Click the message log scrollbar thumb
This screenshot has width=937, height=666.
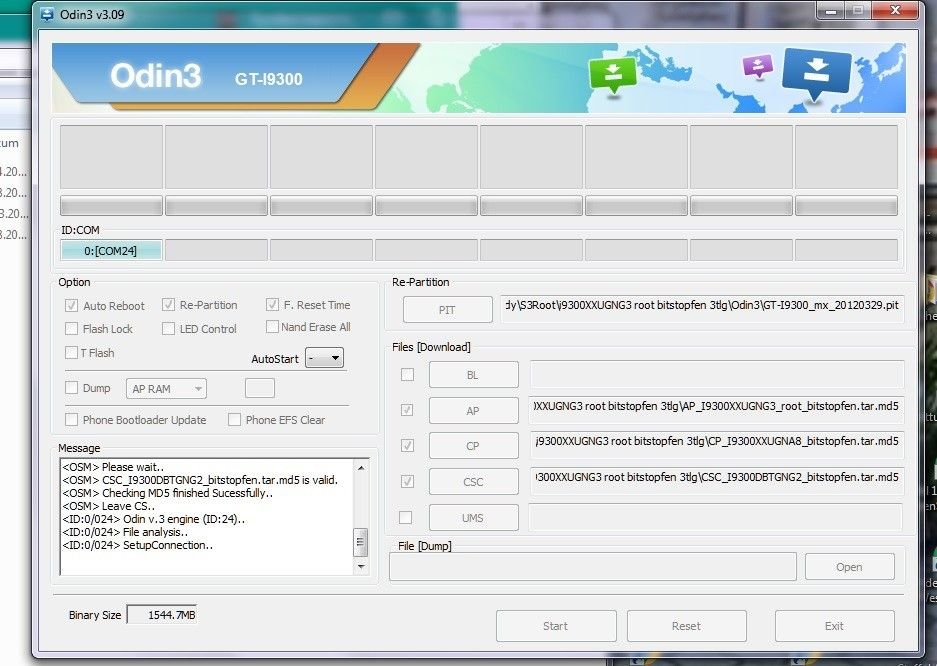361,542
